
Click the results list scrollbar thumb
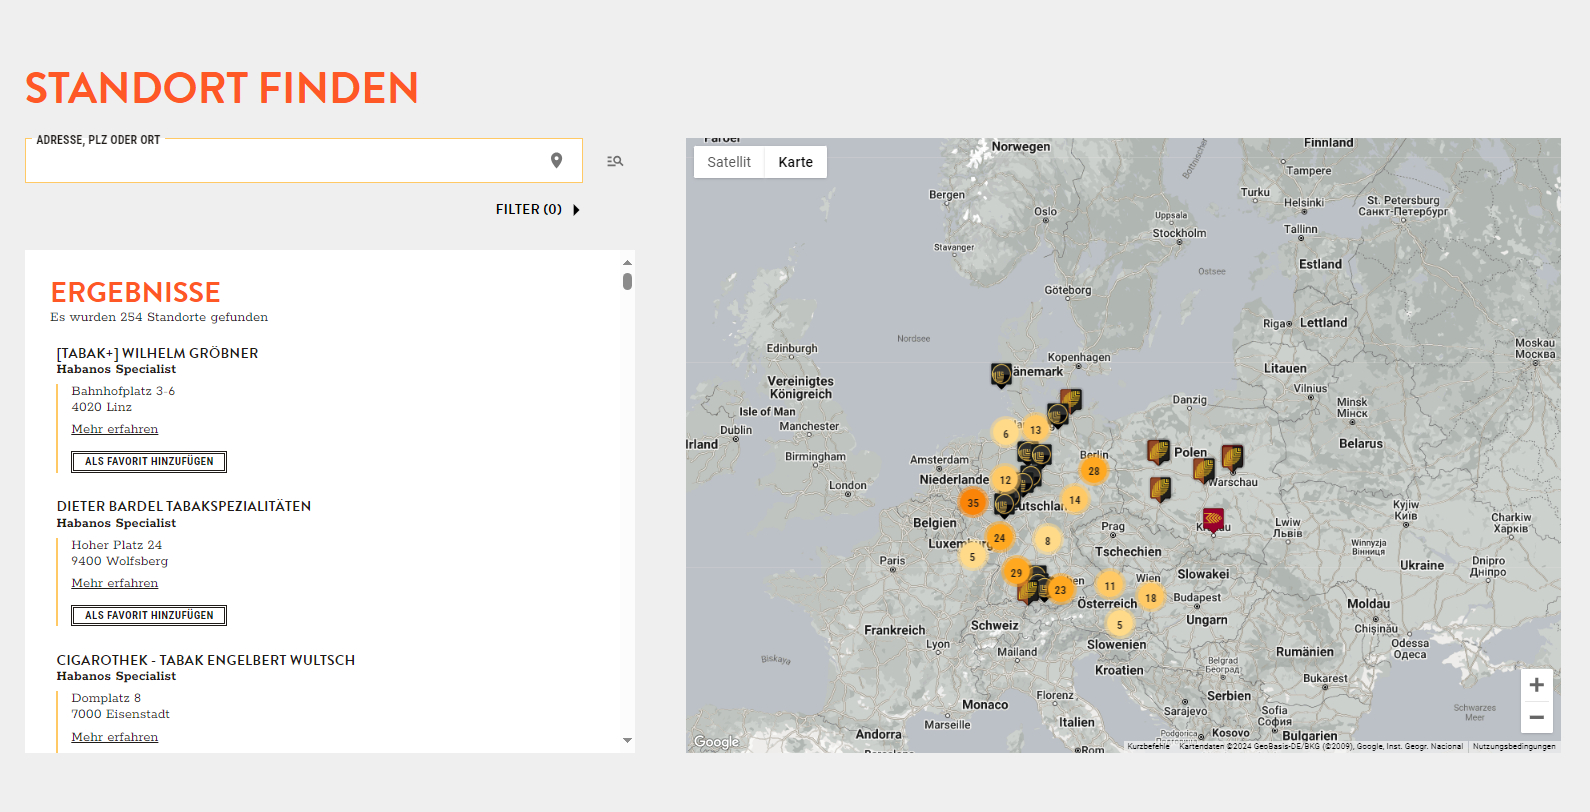pyautogui.click(x=627, y=282)
